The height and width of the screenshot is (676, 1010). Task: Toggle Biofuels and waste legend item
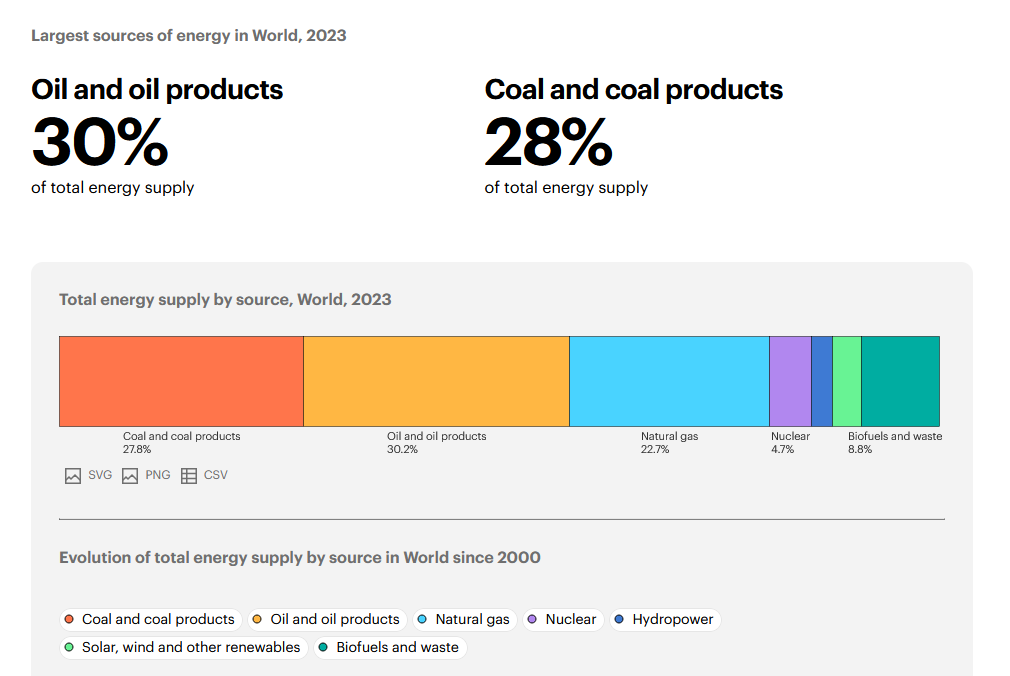389,648
